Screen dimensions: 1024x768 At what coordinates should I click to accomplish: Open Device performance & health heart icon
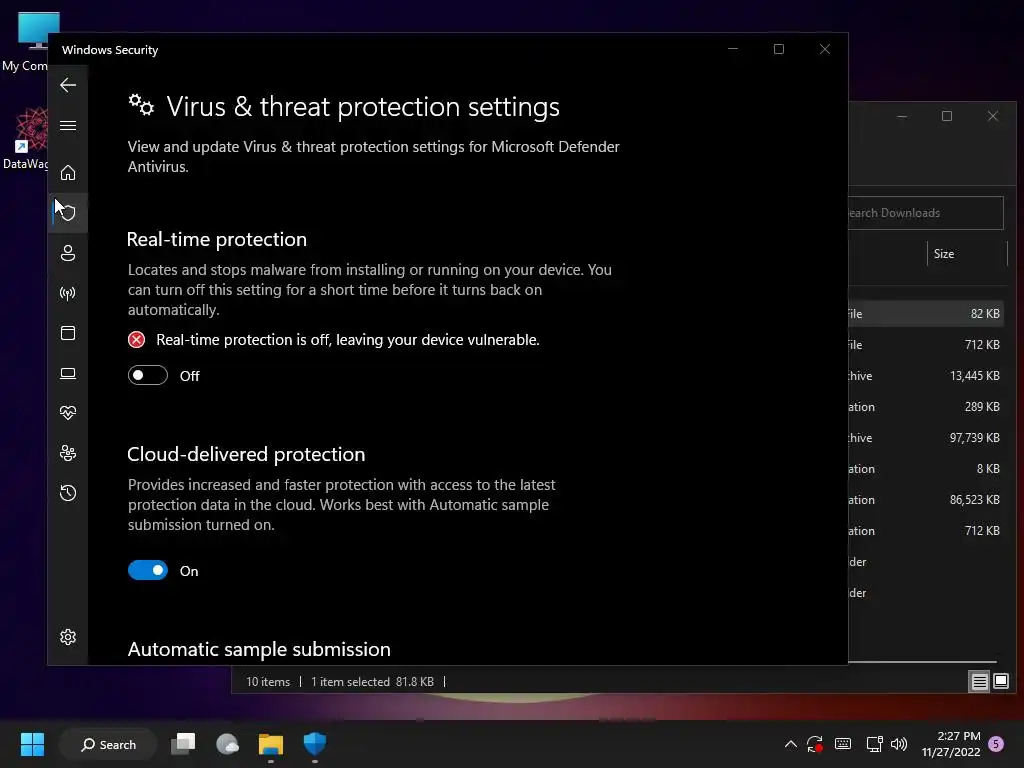coord(68,413)
